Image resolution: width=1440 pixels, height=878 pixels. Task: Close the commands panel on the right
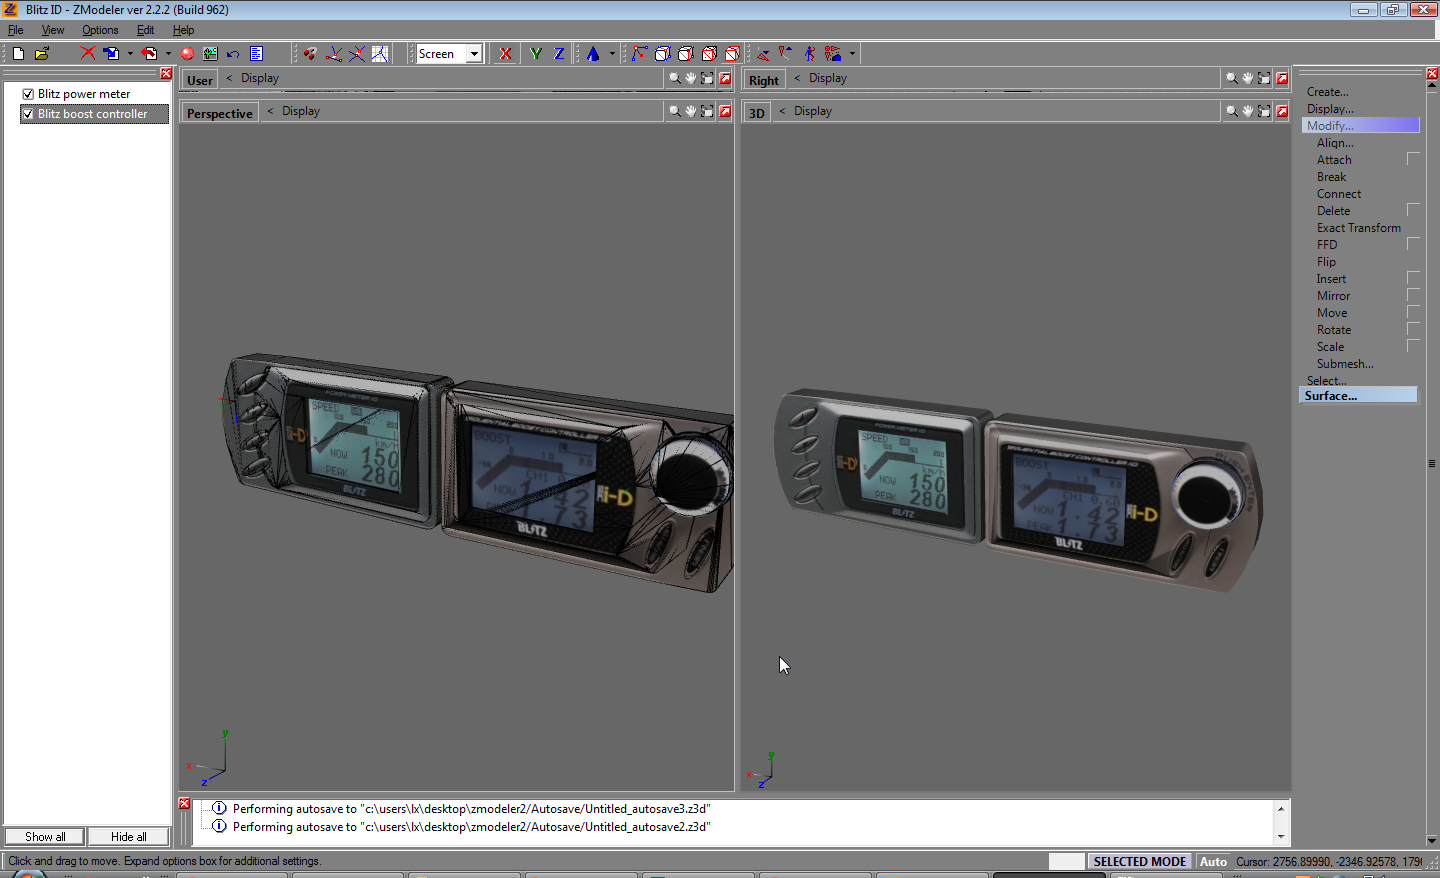pos(1432,73)
